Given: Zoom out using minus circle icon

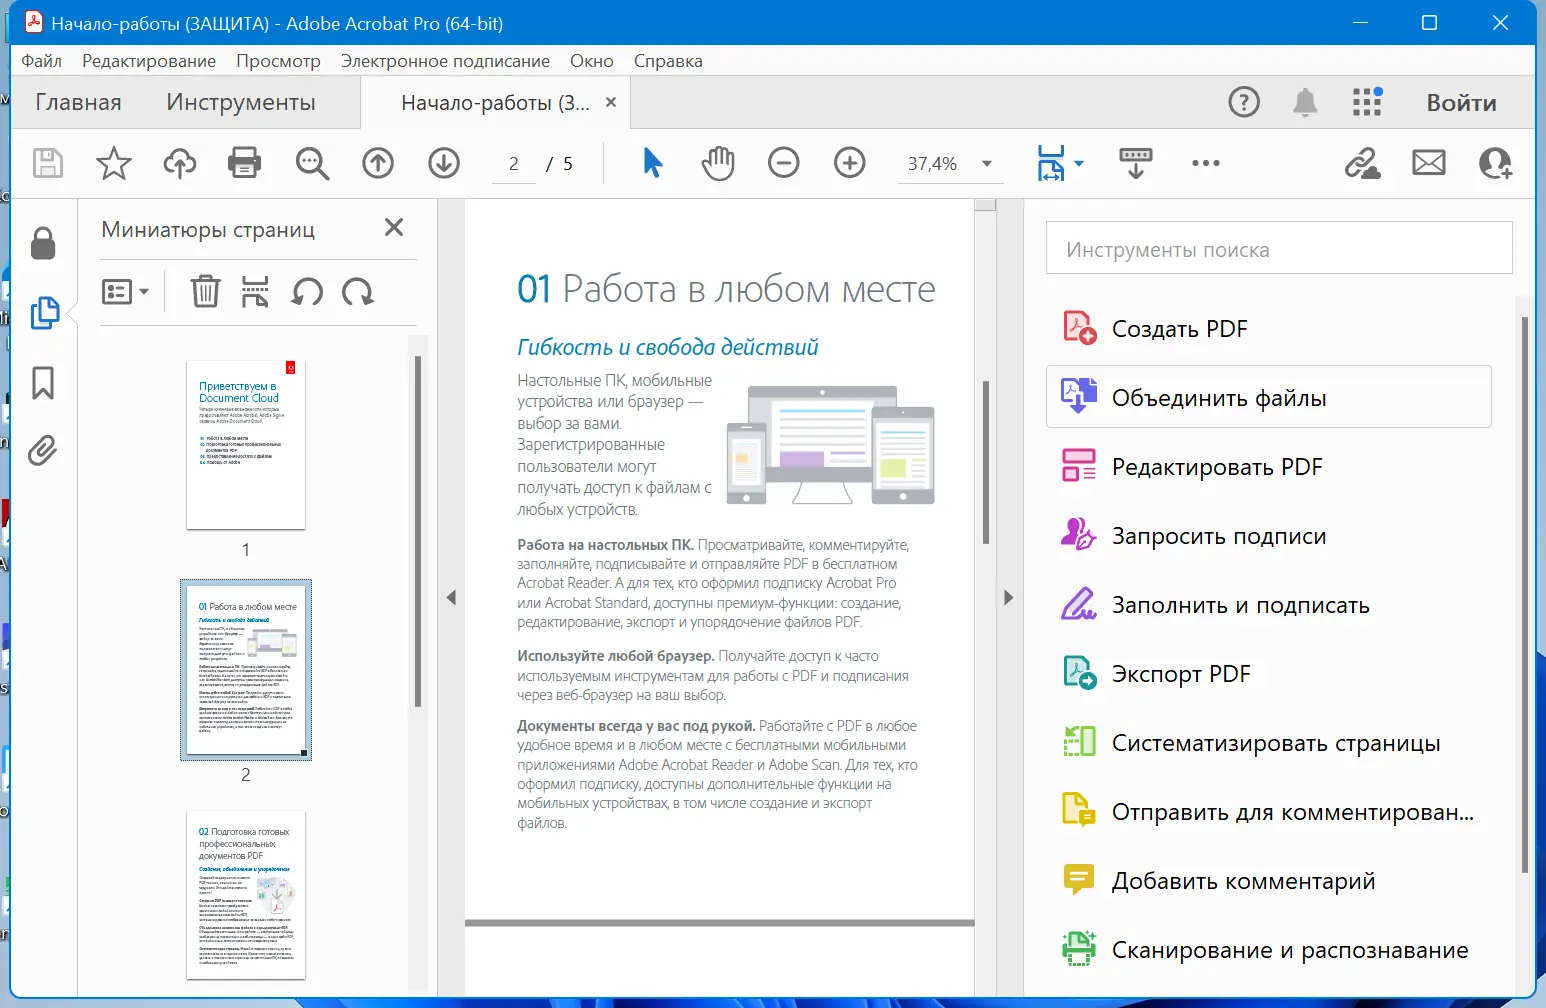Looking at the screenshot, I should point(784,163).
